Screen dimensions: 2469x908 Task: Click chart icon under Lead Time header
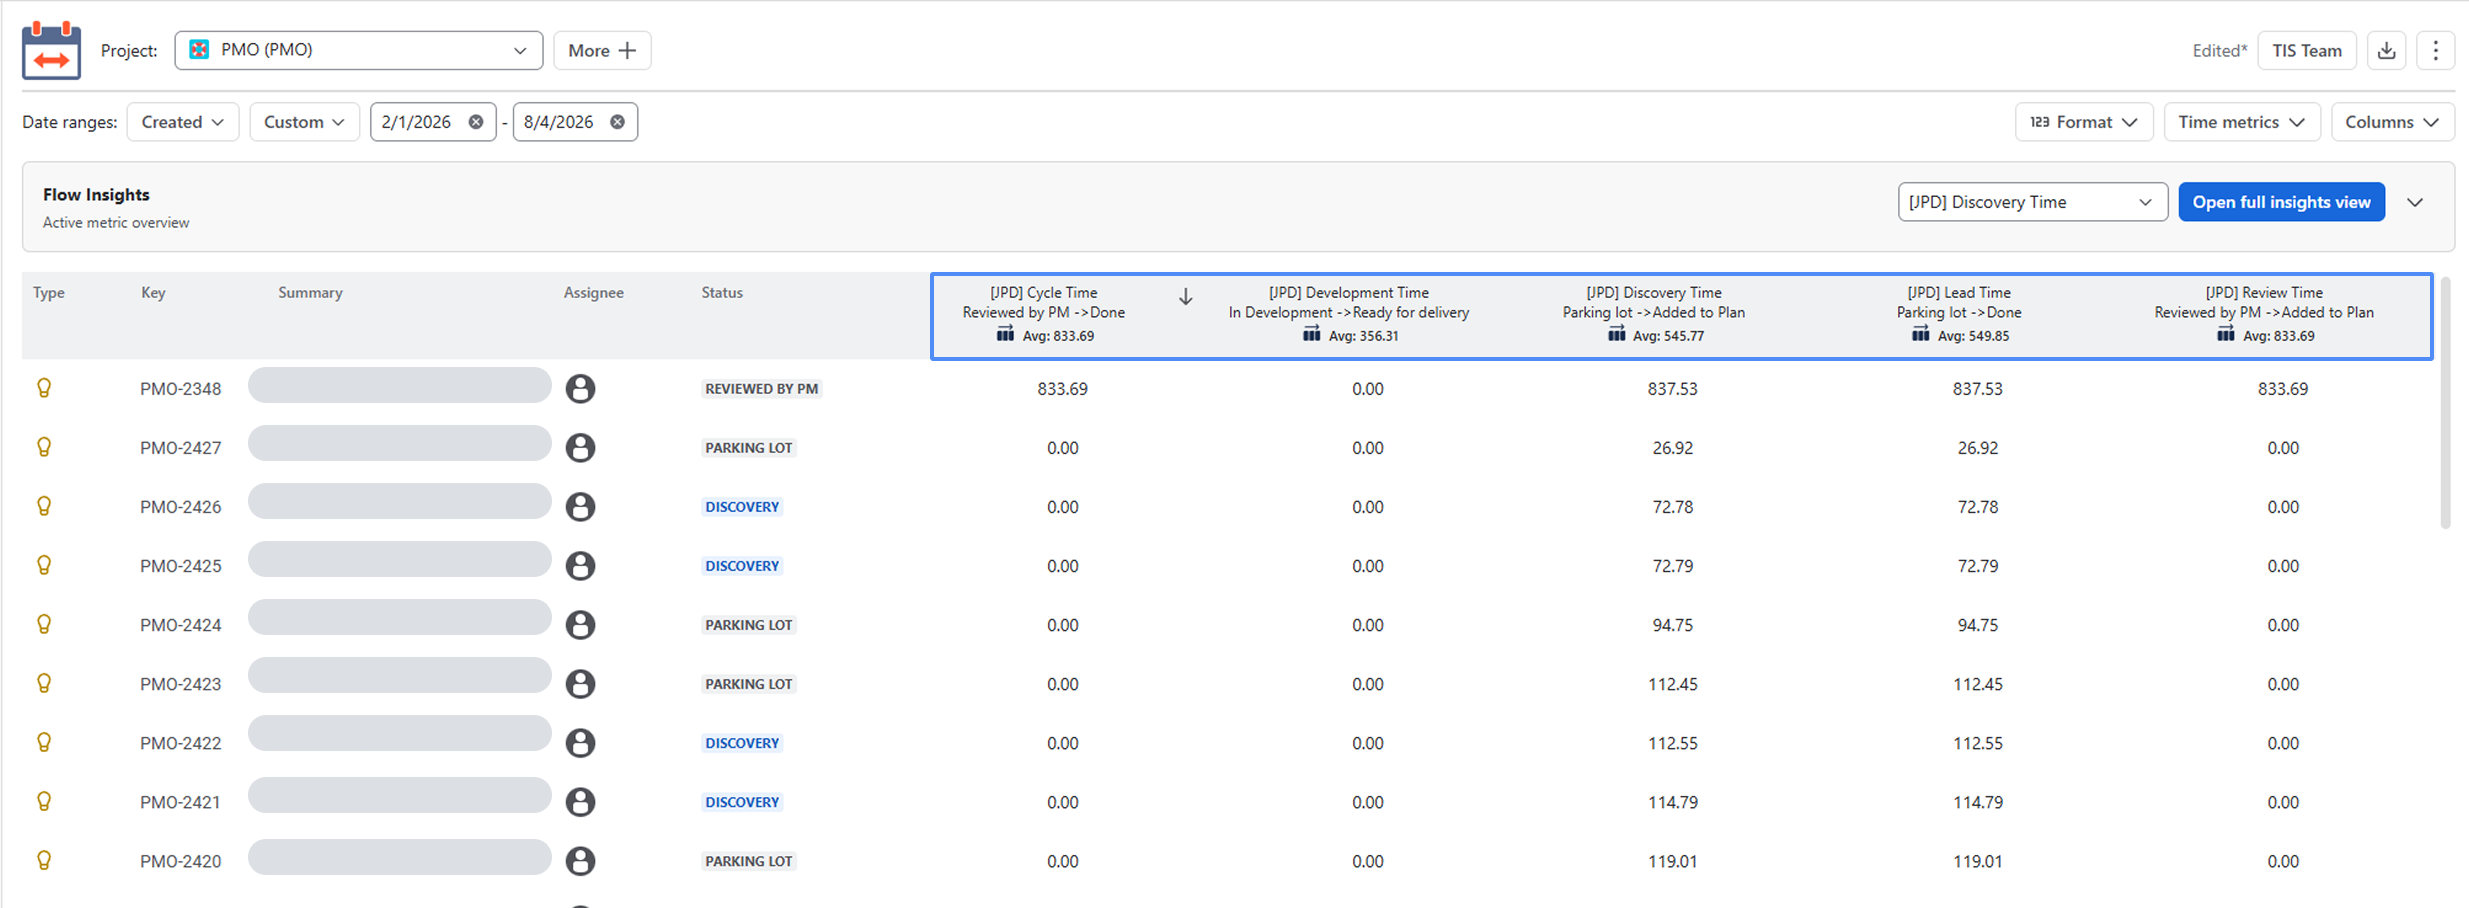click(x=1920, y=335)
